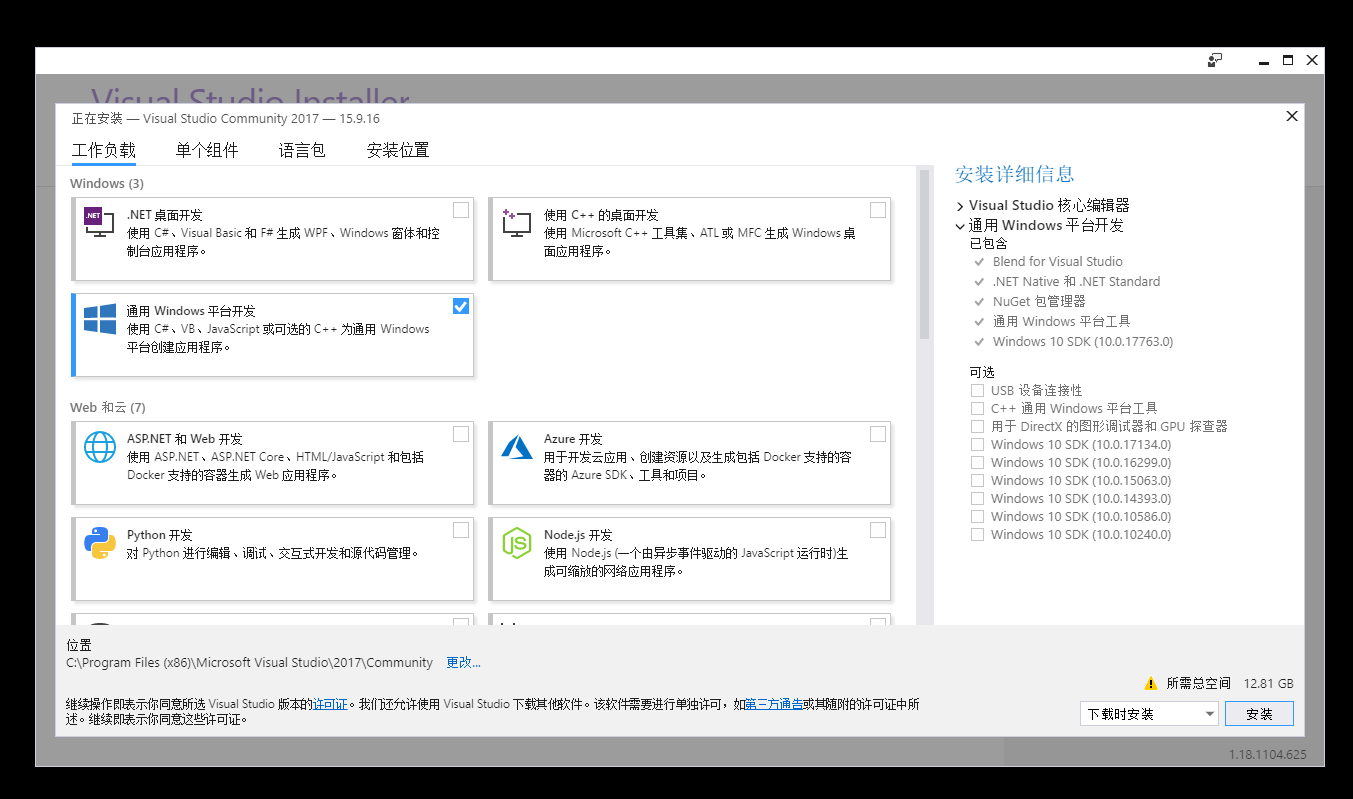Uncheck 通用 Windows 平台开发 workload

click(x=461, y=306)
